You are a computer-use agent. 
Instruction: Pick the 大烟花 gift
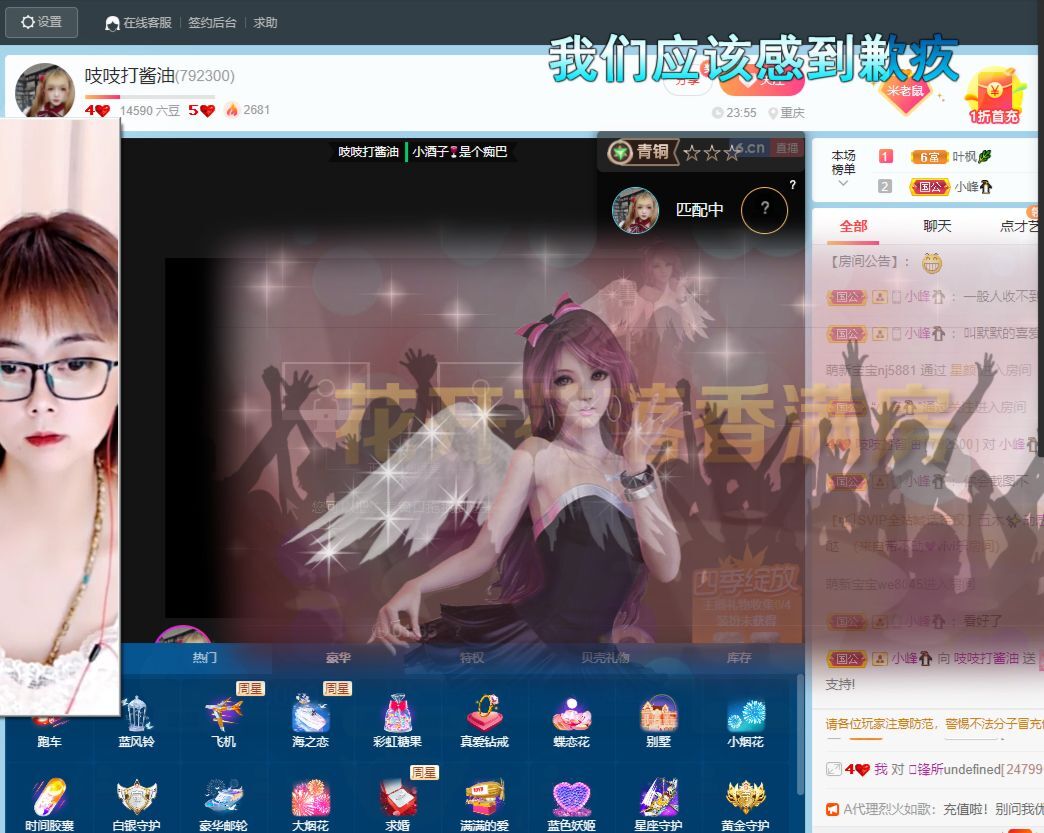tap(310, 804)
